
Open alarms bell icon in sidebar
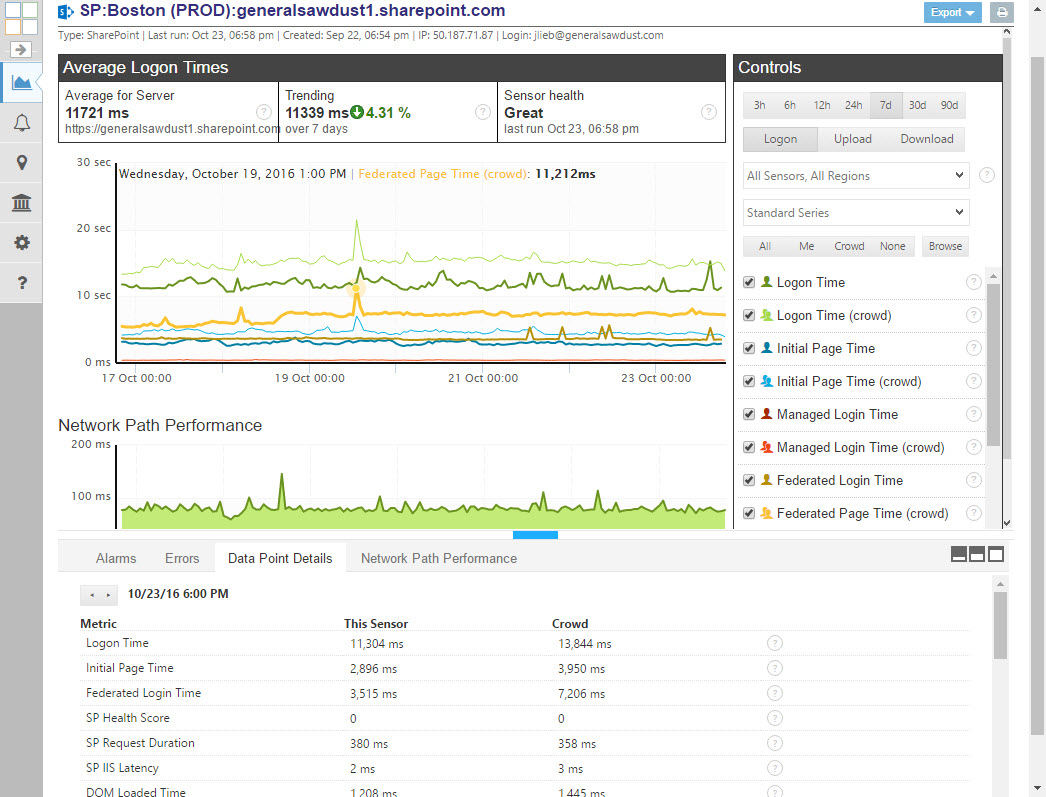21,123
